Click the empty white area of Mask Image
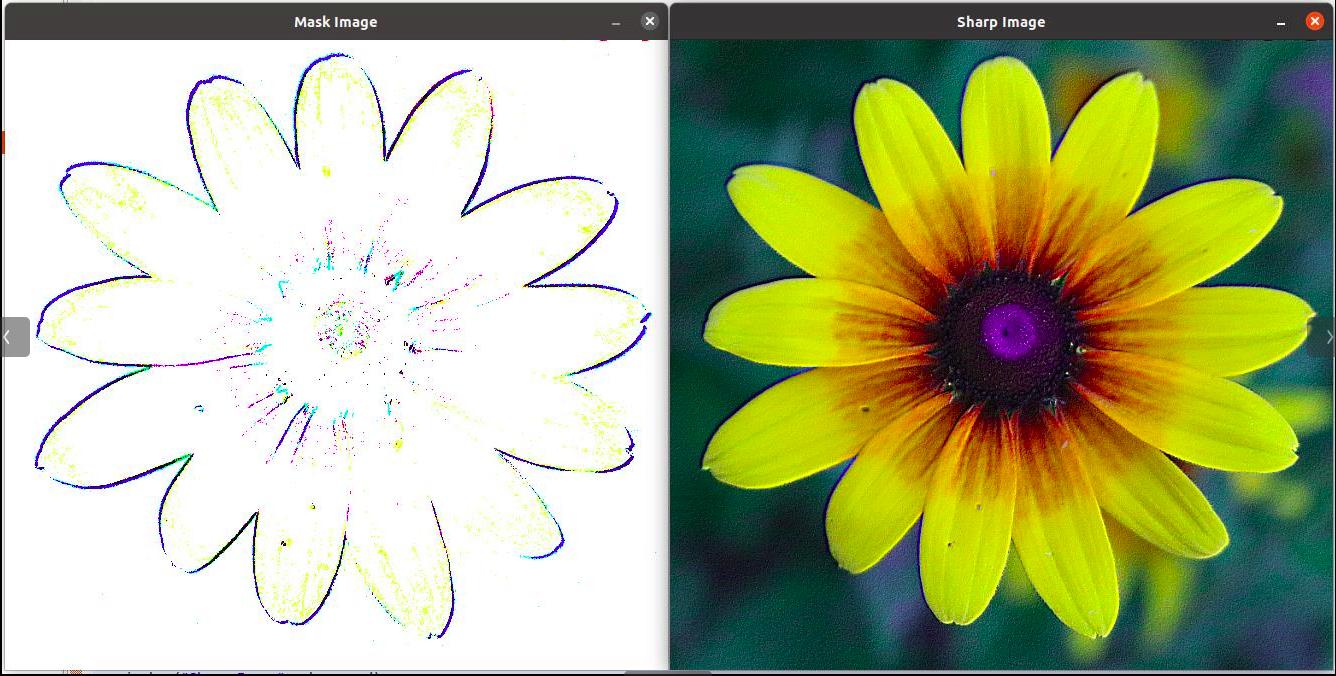Viewport: 1336px width, 676px height. coord(80,600)
